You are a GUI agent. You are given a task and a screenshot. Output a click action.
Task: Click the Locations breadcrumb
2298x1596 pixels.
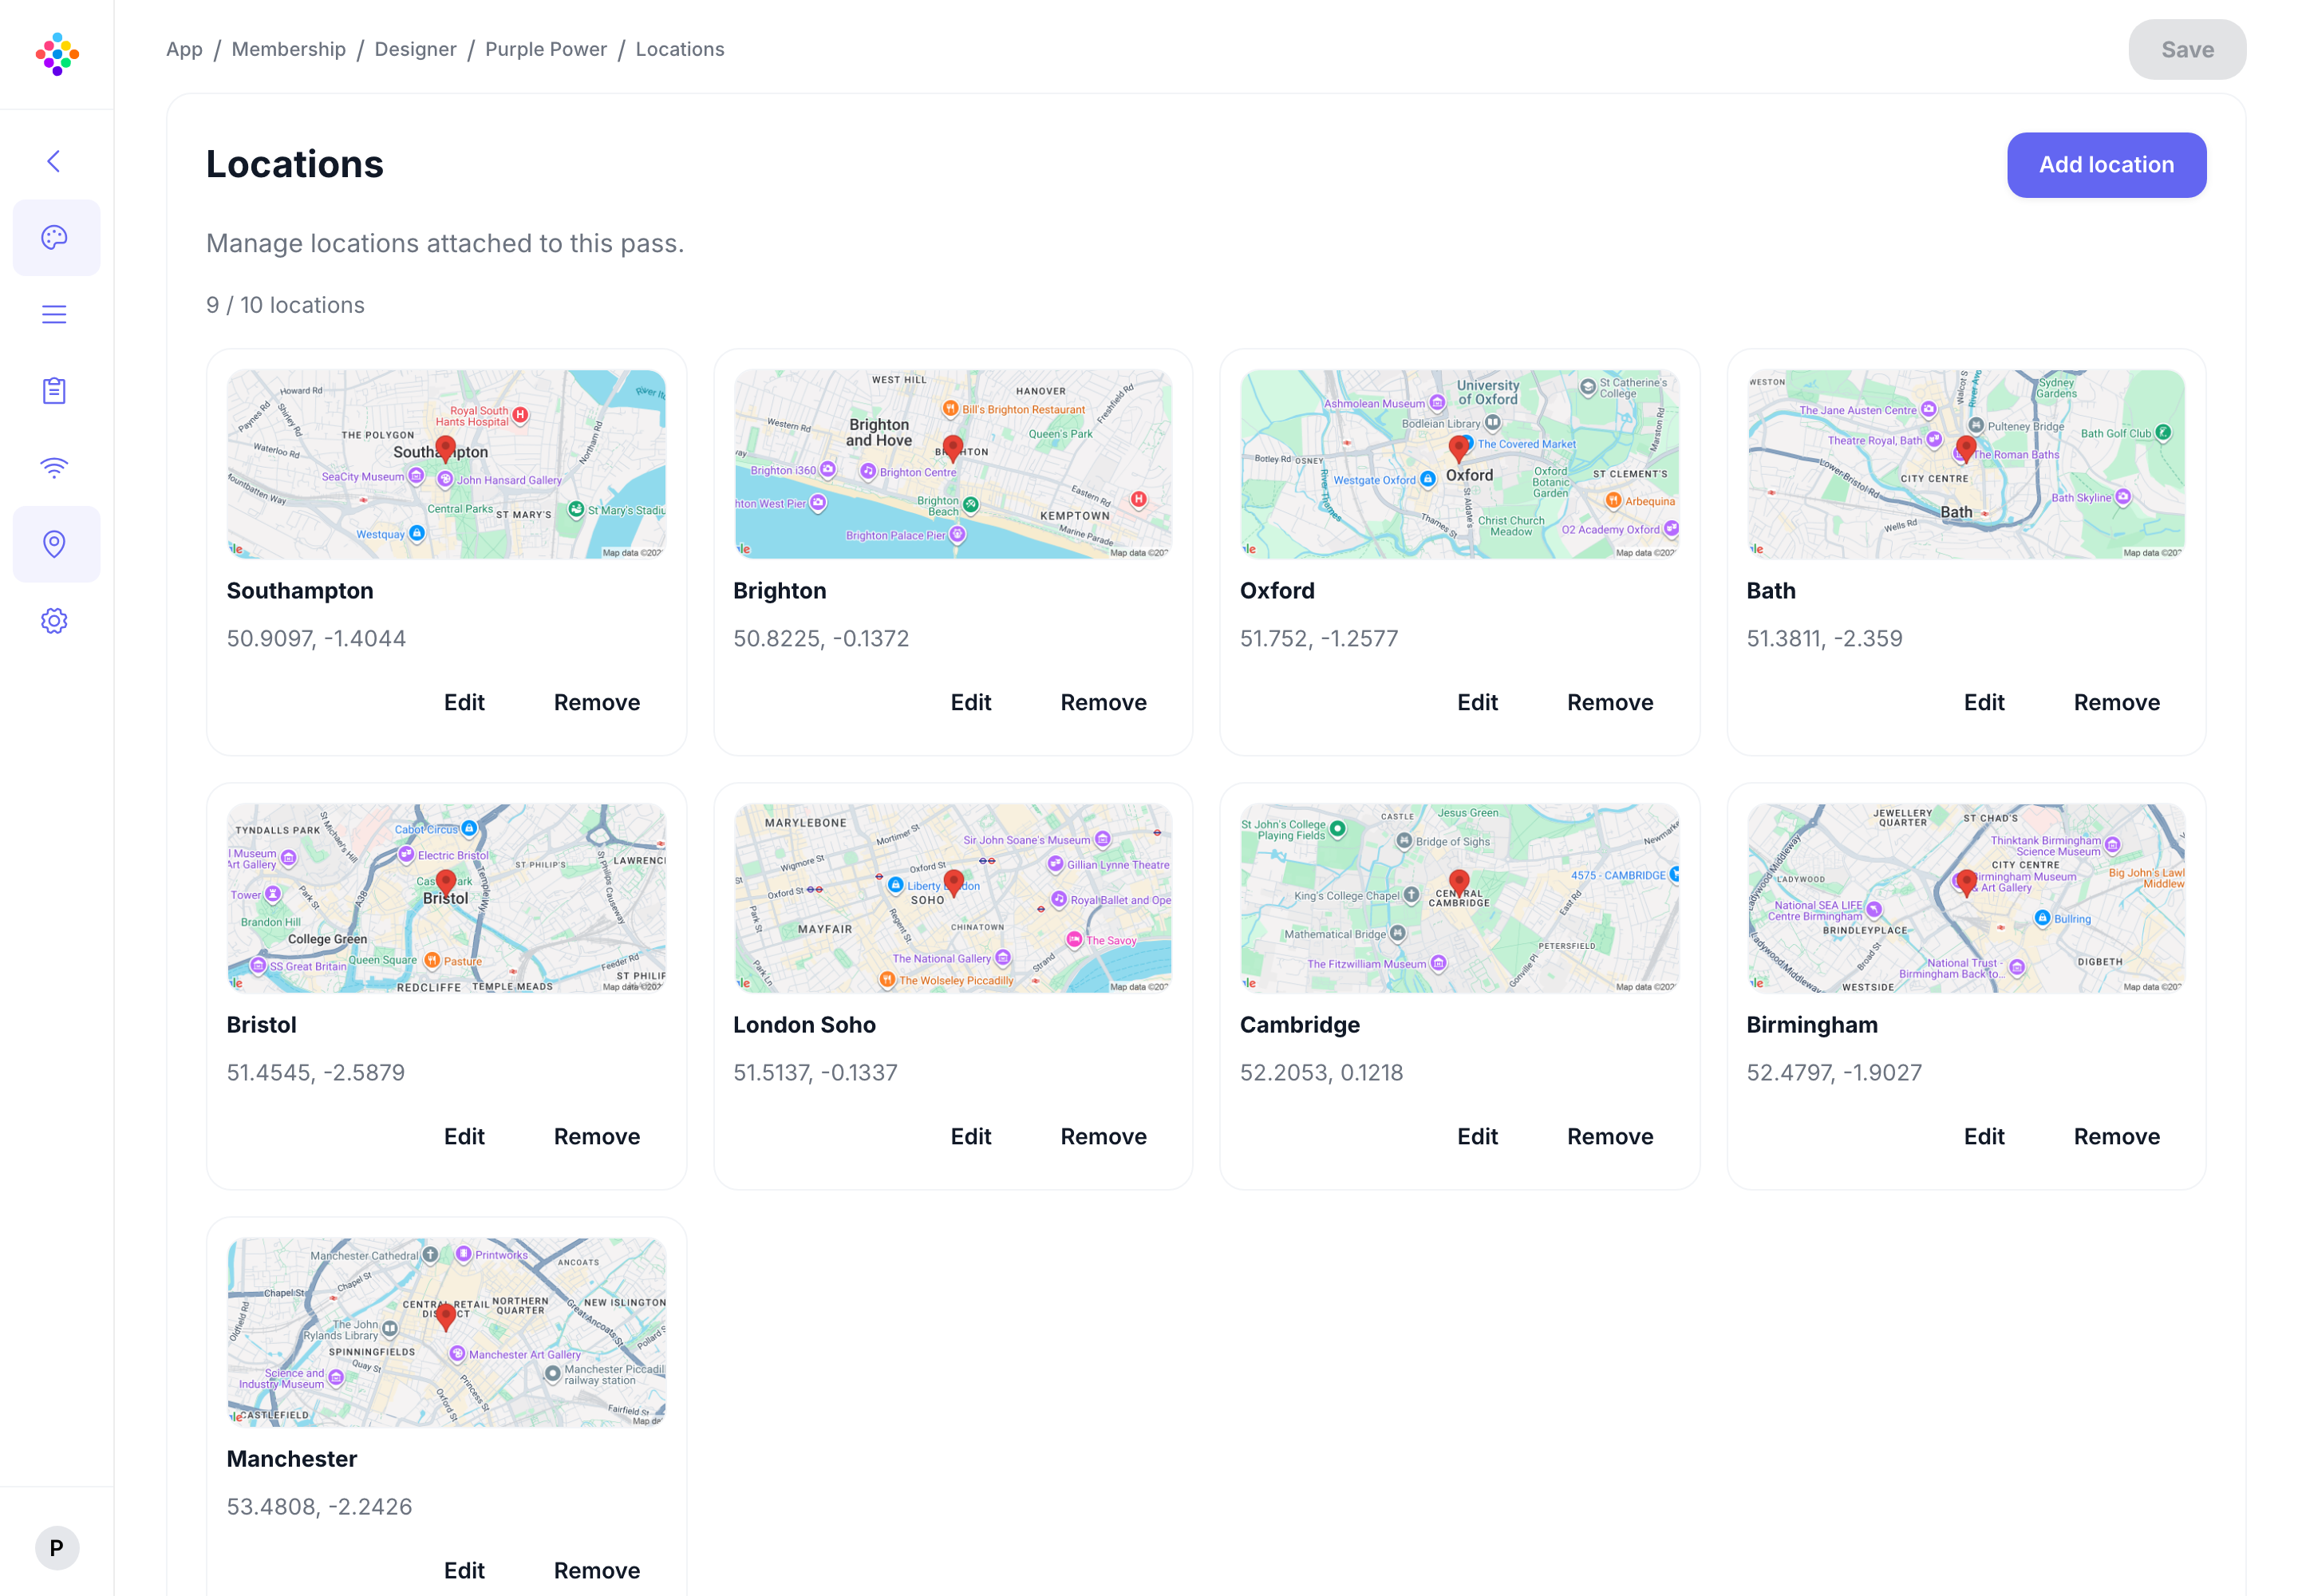680,49
